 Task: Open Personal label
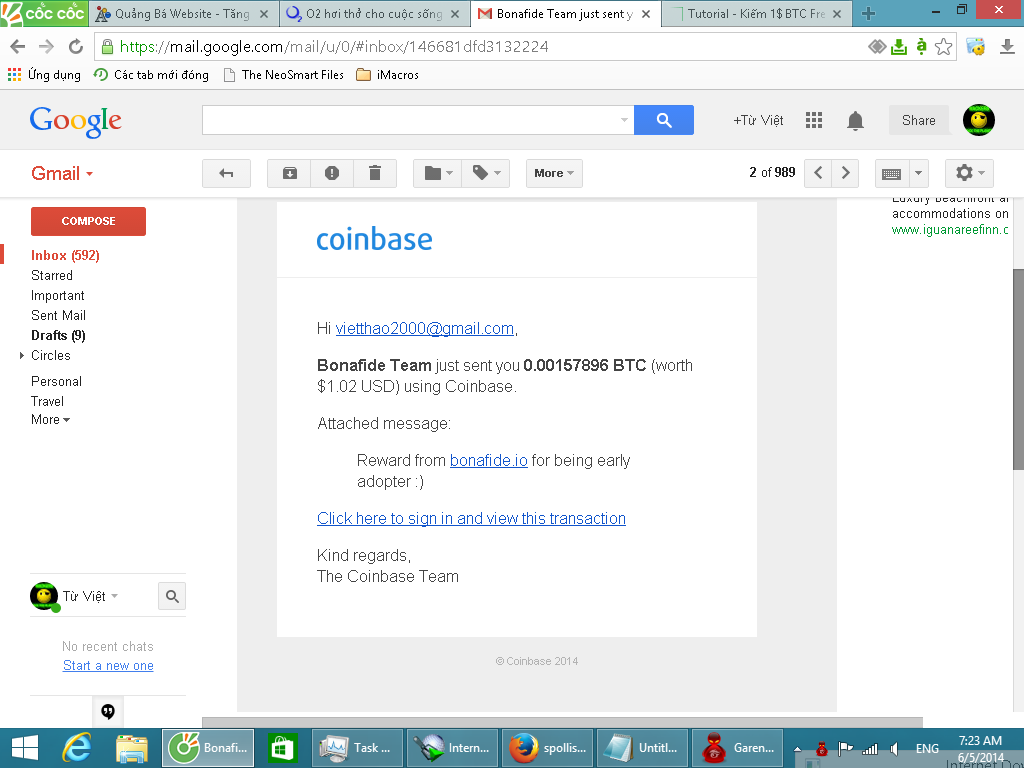tap(56, 381)
